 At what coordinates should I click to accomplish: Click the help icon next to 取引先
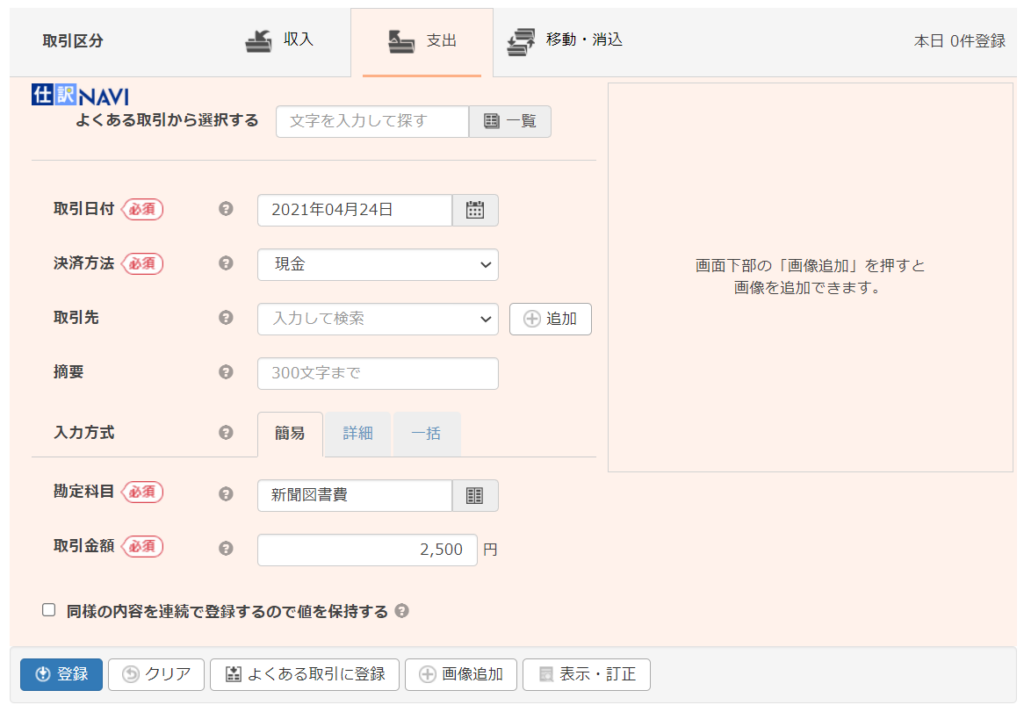tap(226, 318)
